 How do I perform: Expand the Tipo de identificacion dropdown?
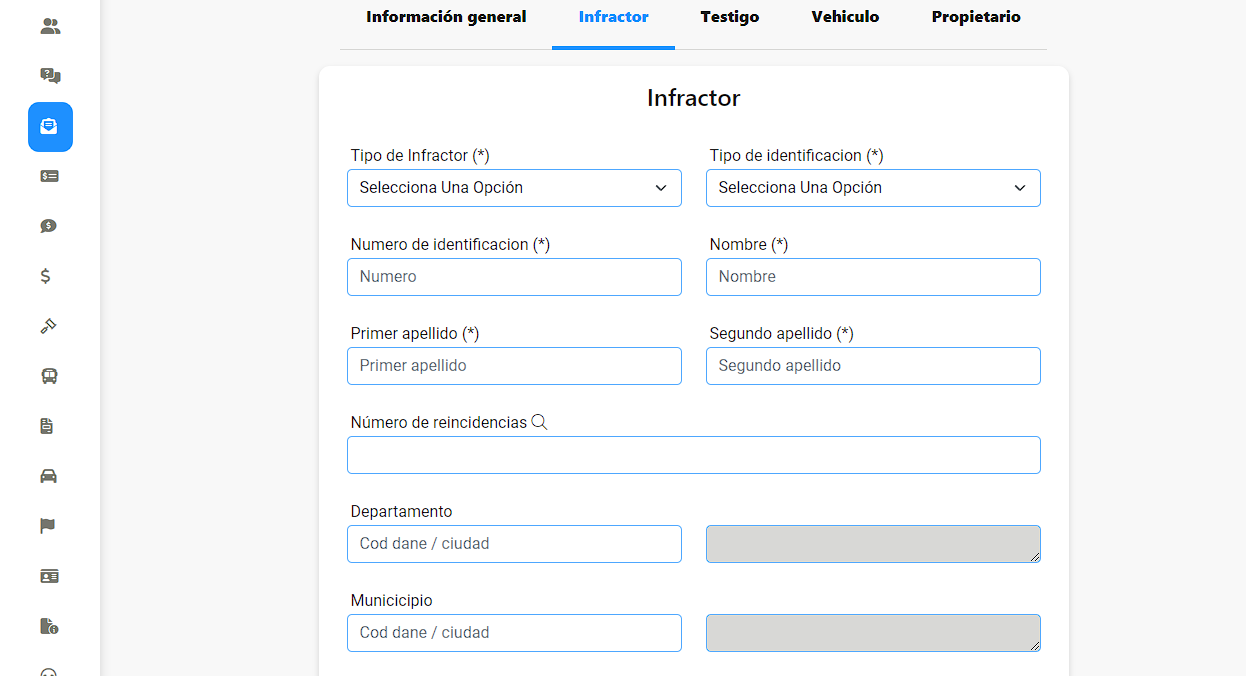873,188
